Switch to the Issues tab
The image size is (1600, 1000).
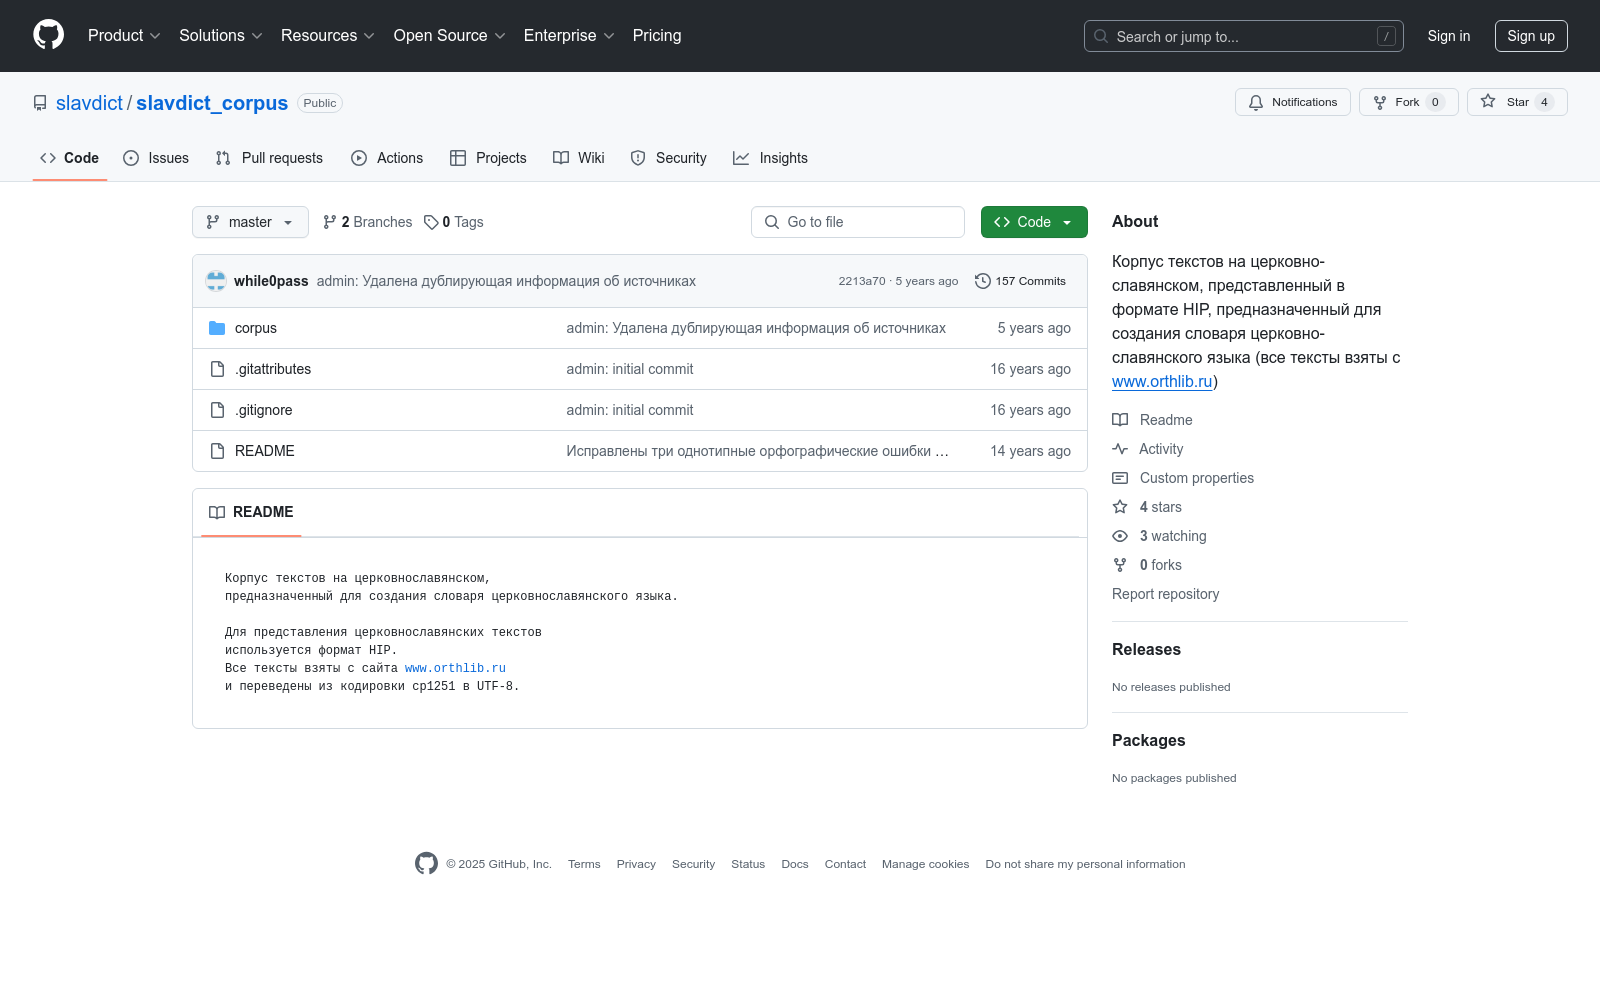(x=156, y=158)
